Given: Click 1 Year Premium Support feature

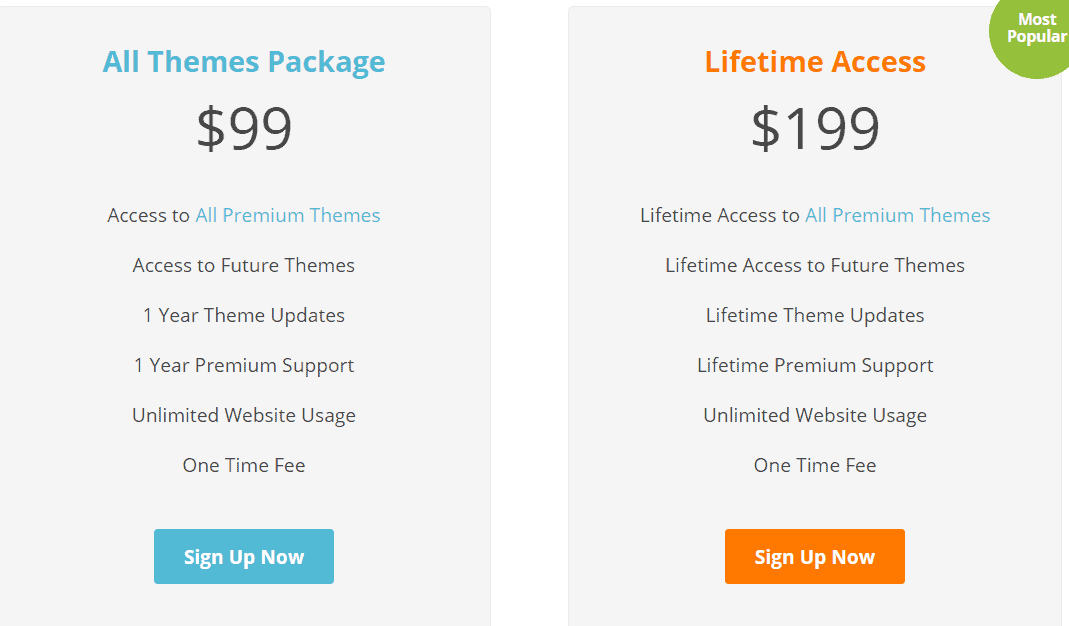Looking at the screenshot, I should 243,366.
